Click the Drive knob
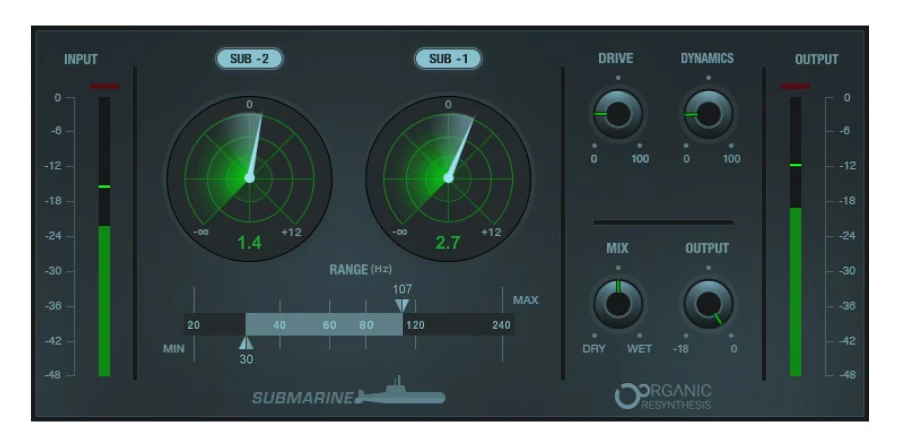The width and height of the screenshot is (900, 447). pyautogui.click(x=617, y=114)
